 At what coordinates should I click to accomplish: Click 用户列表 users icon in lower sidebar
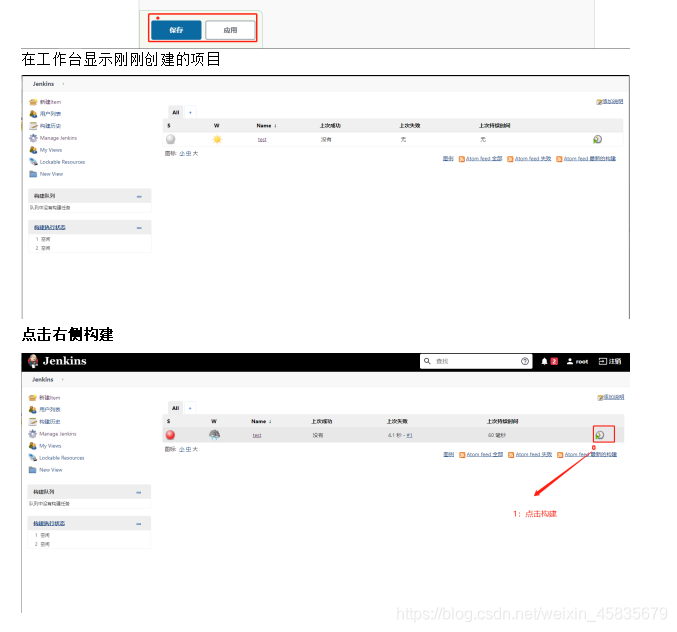(x=32, y=409)
